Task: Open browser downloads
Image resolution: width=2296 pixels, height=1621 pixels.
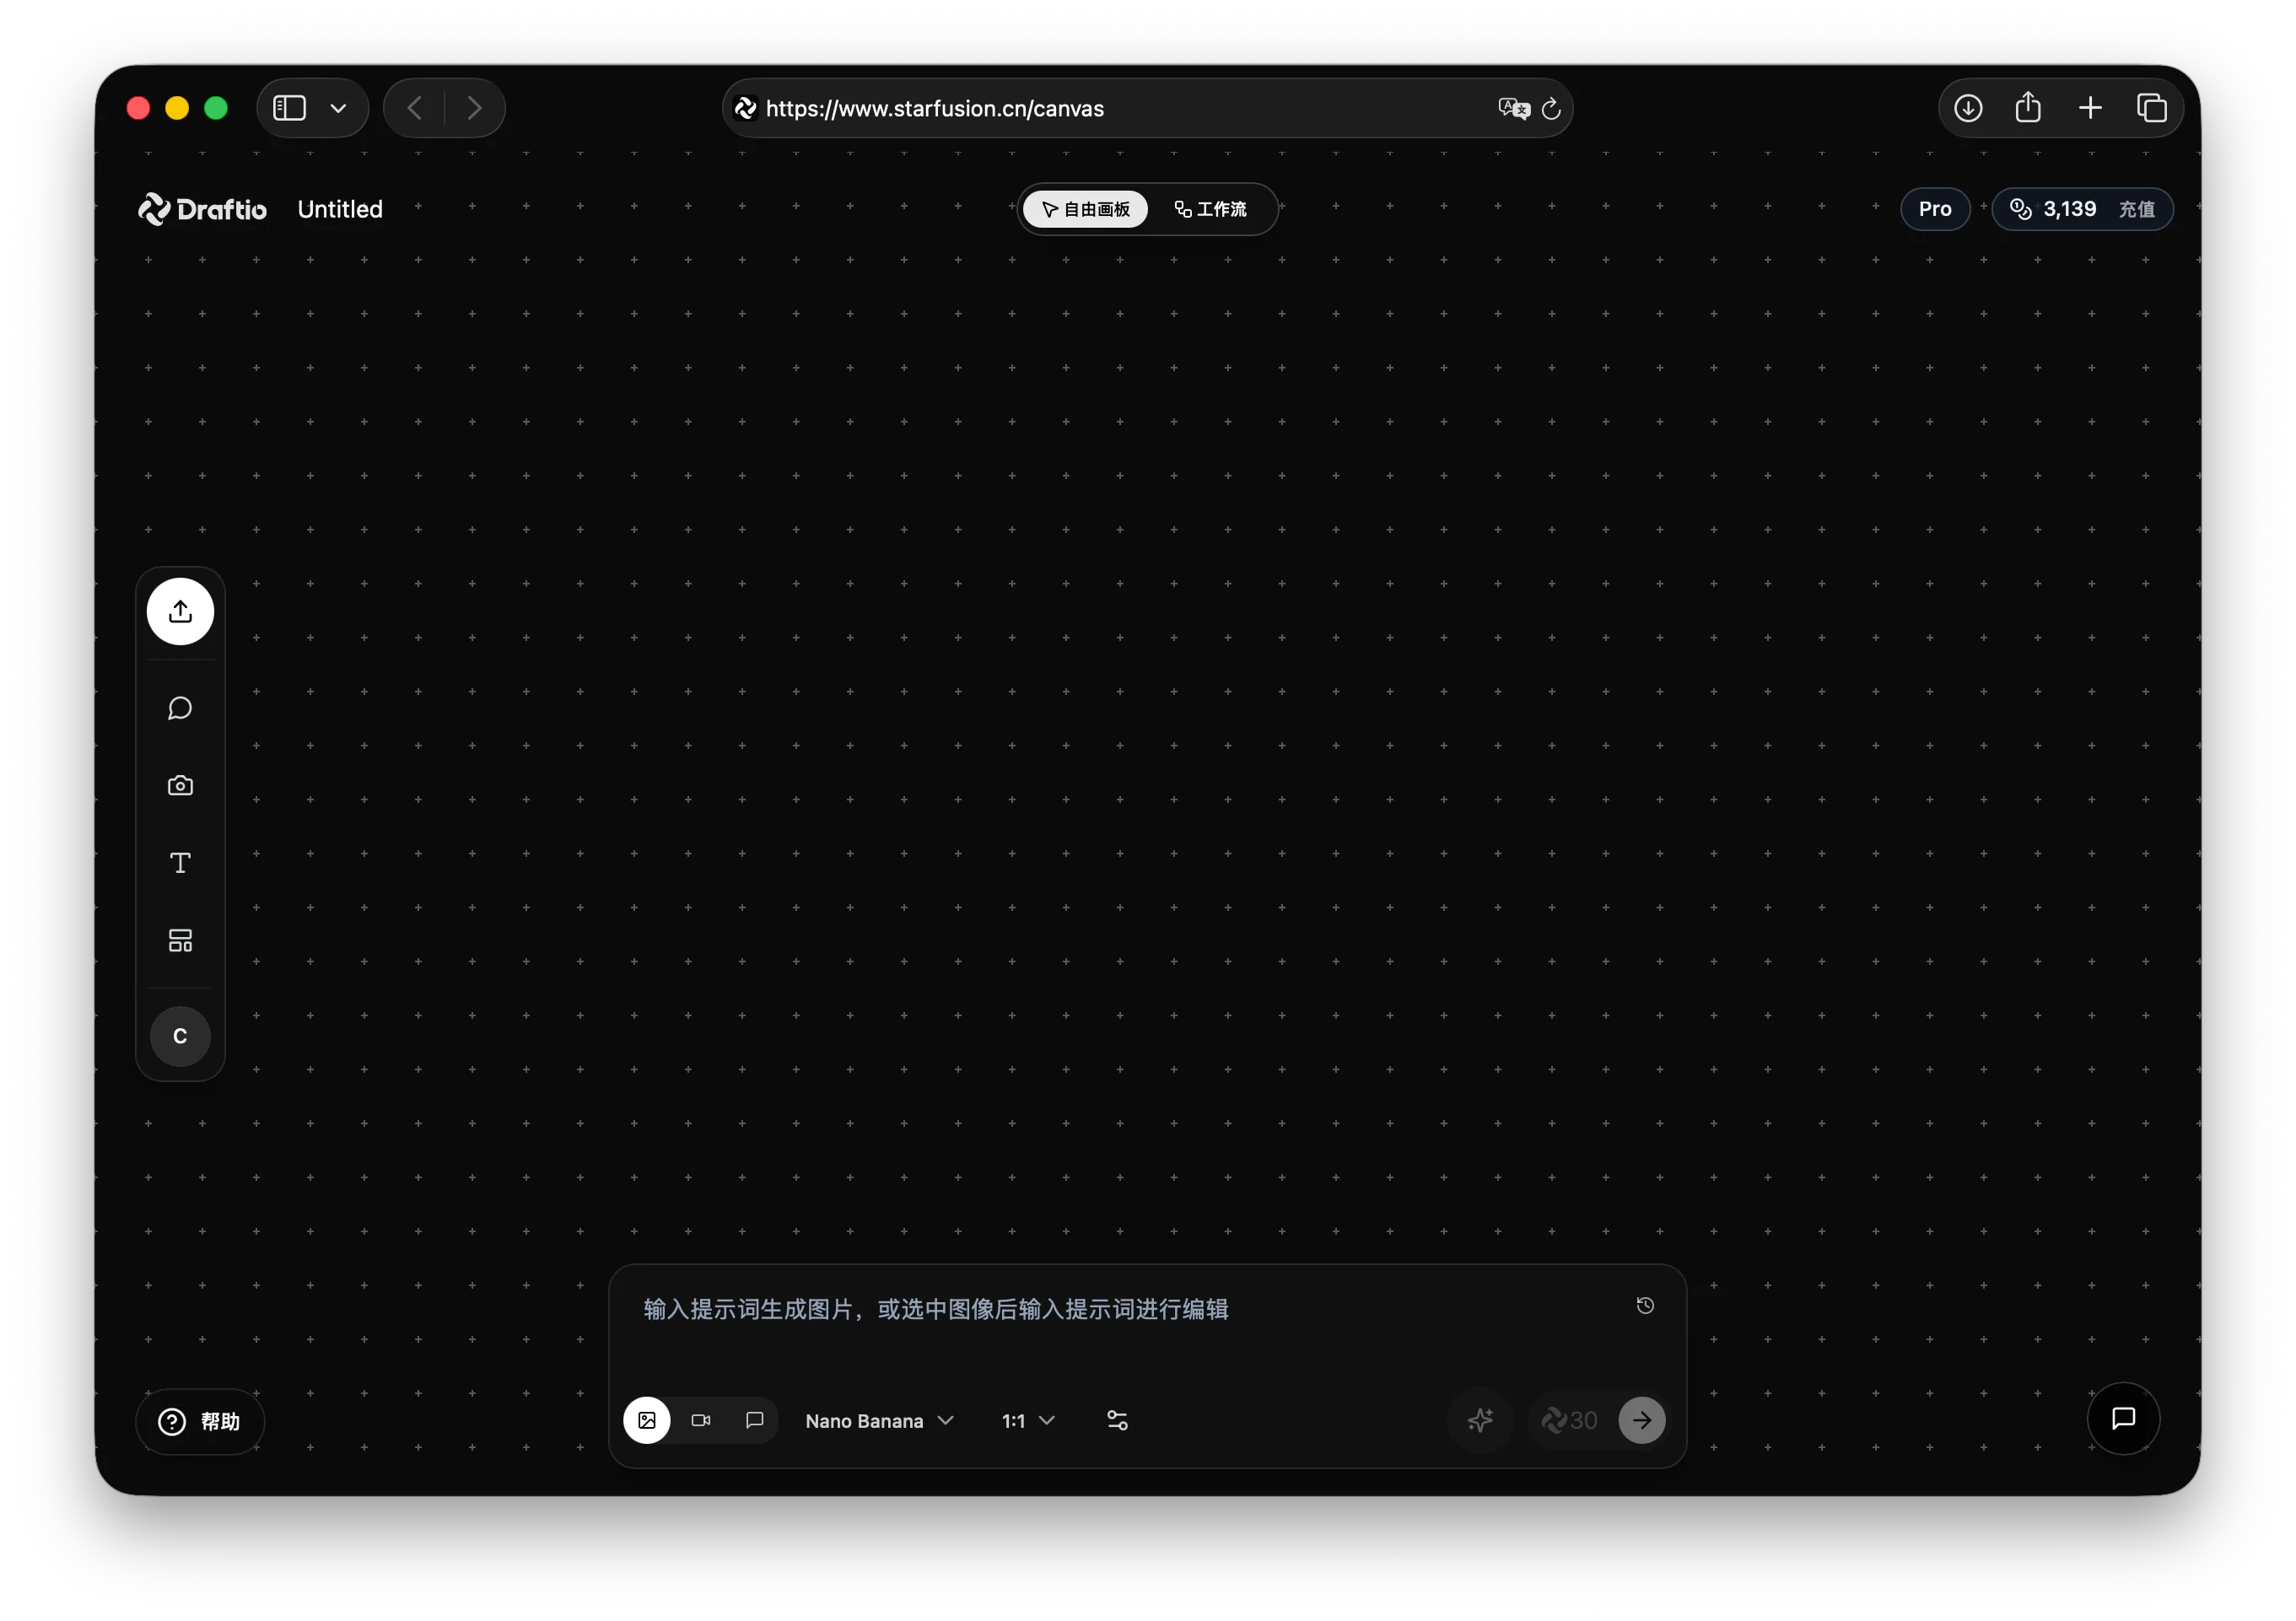Action: pos(1968,108)
